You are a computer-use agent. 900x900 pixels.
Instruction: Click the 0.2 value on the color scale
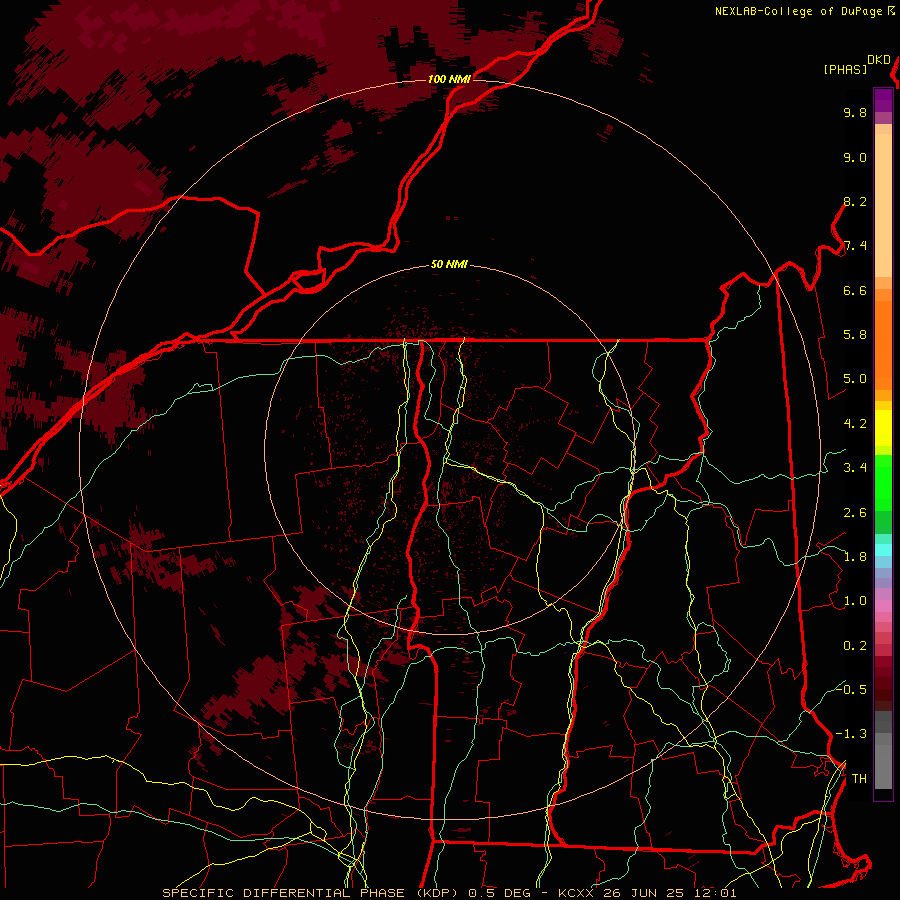pyautogui.click(x=855, y=646)
